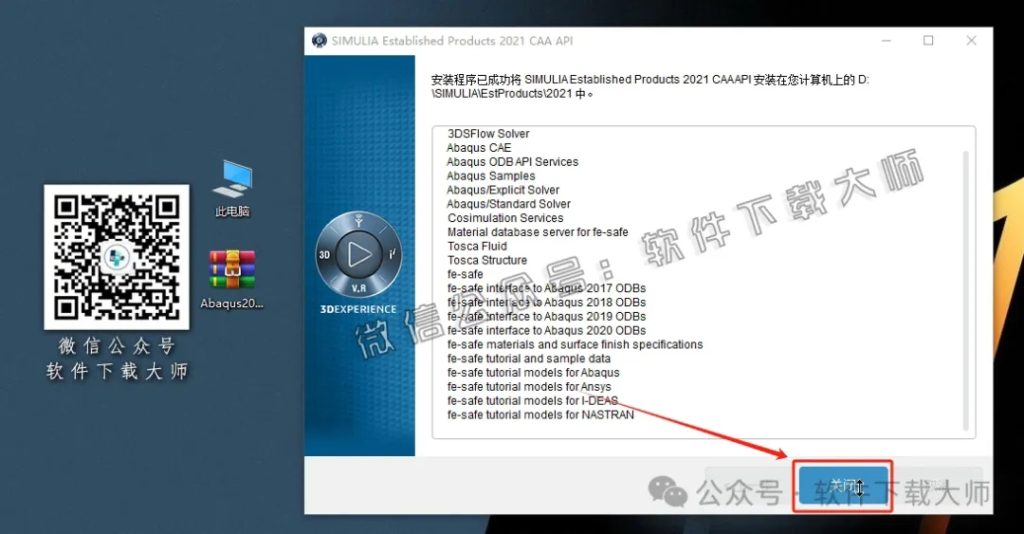Click the SIMULIA title bar app icon
The width and height of the screenshot is (1024, 534).
[319, 40]
